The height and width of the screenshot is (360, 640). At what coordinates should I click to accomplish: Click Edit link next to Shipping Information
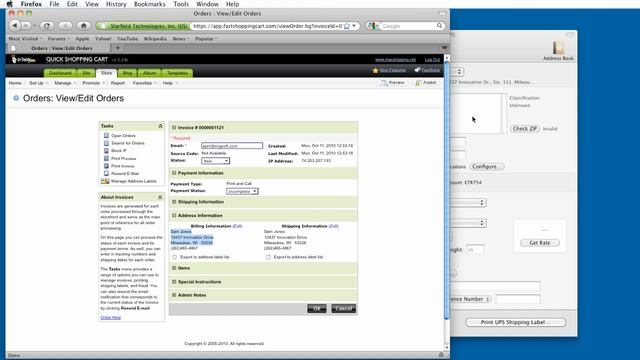[x=333, y=226]
